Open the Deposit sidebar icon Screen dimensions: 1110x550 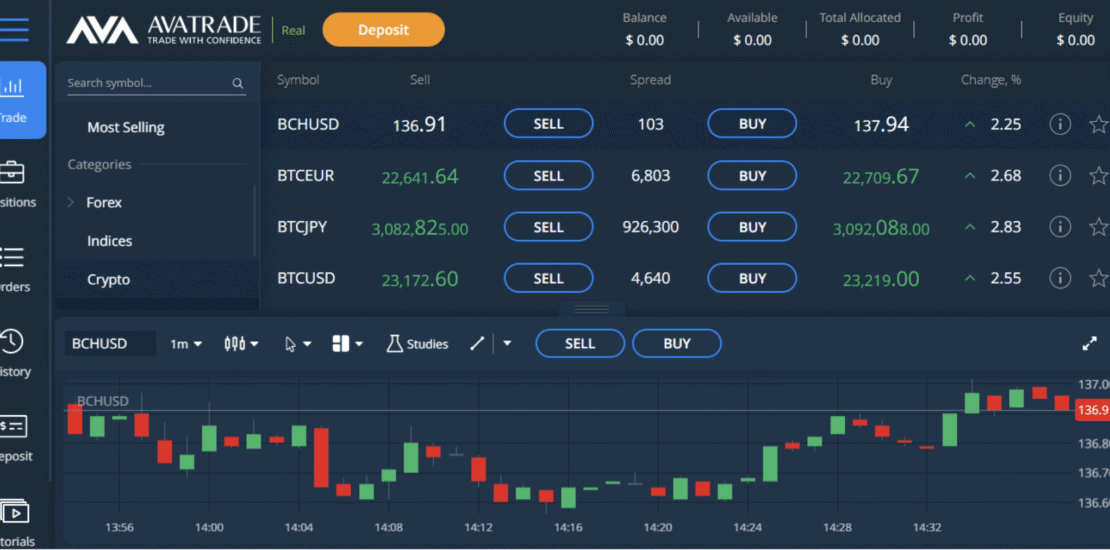[13, 427]
